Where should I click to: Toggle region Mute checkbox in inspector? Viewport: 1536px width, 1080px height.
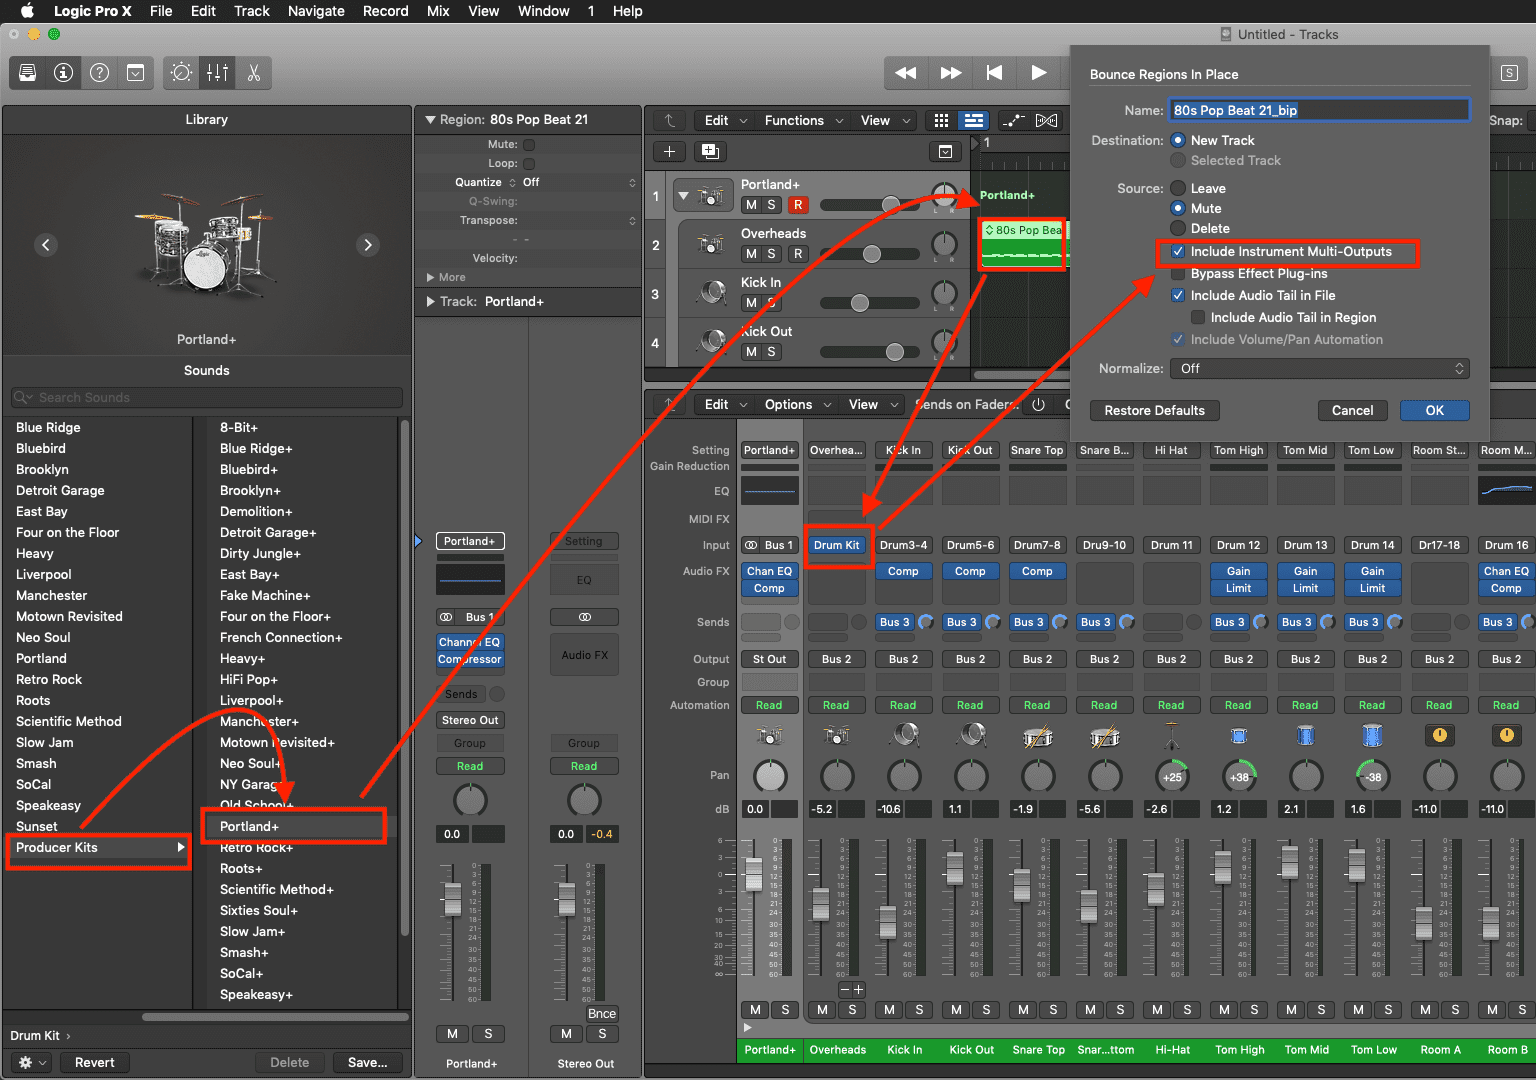[x=529, y=145]
